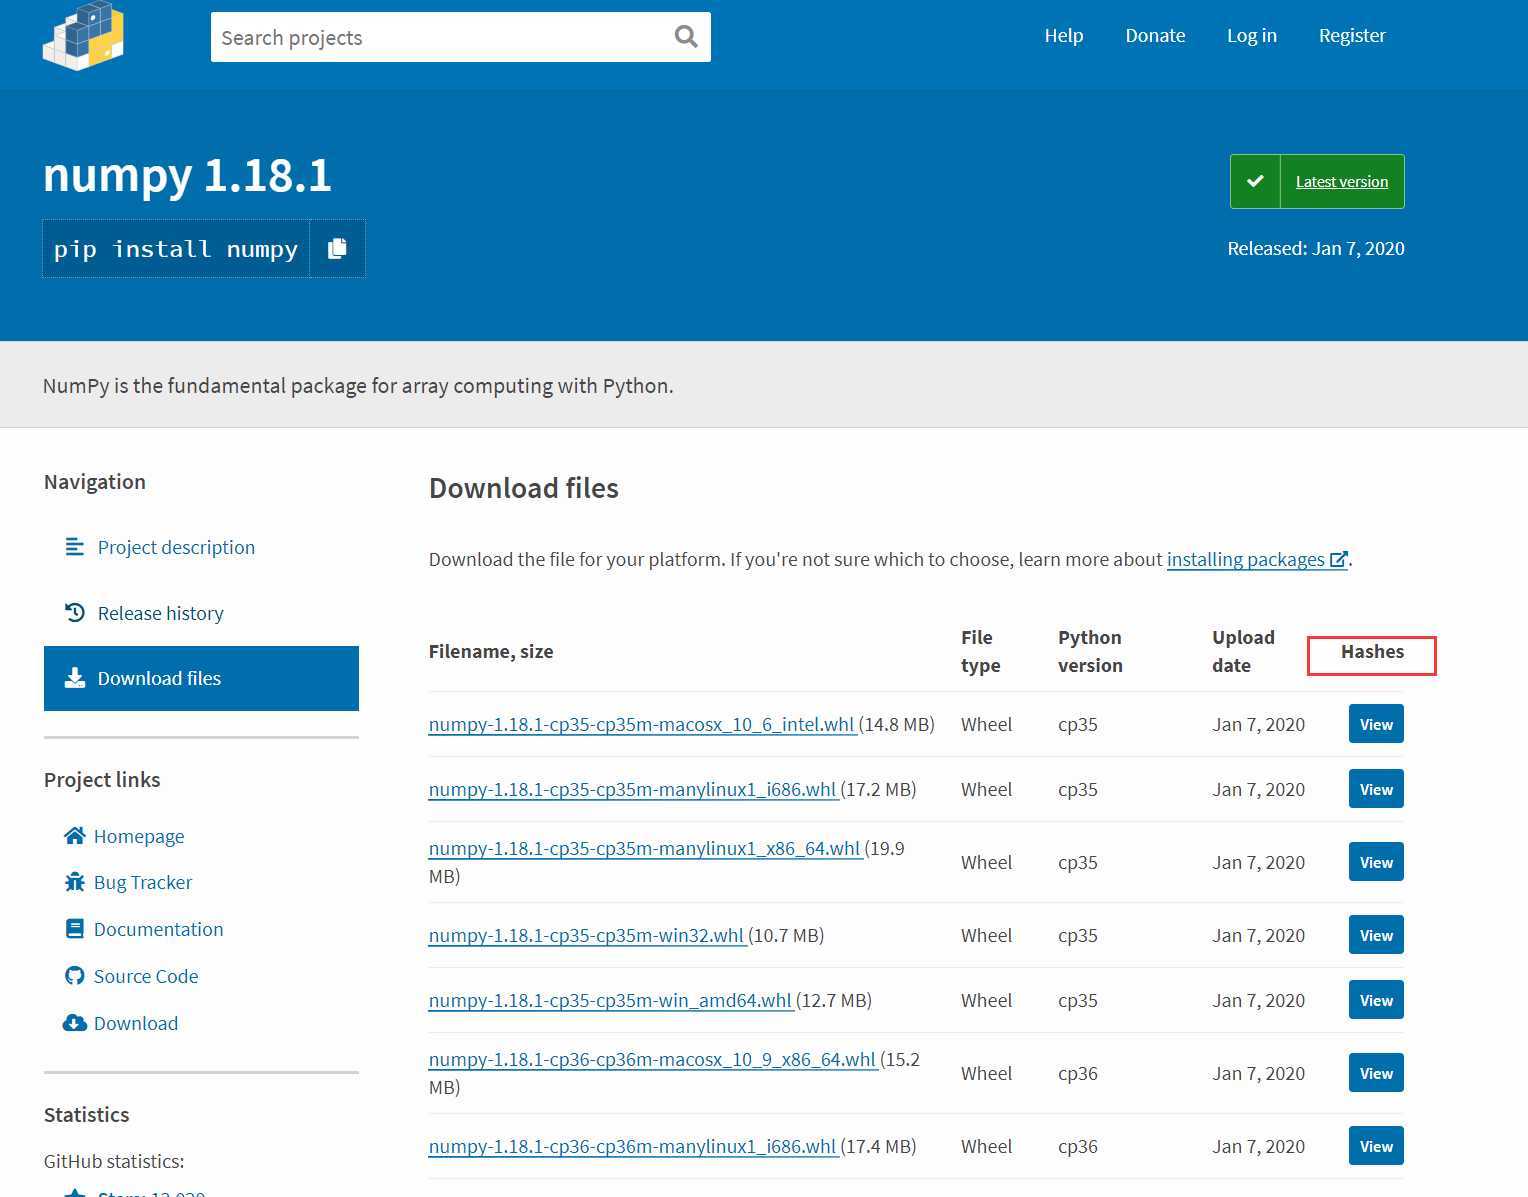Click the pip install numpy command text
The height and width of the screenshot is (1197, 1528).
[x=176, y=248]
